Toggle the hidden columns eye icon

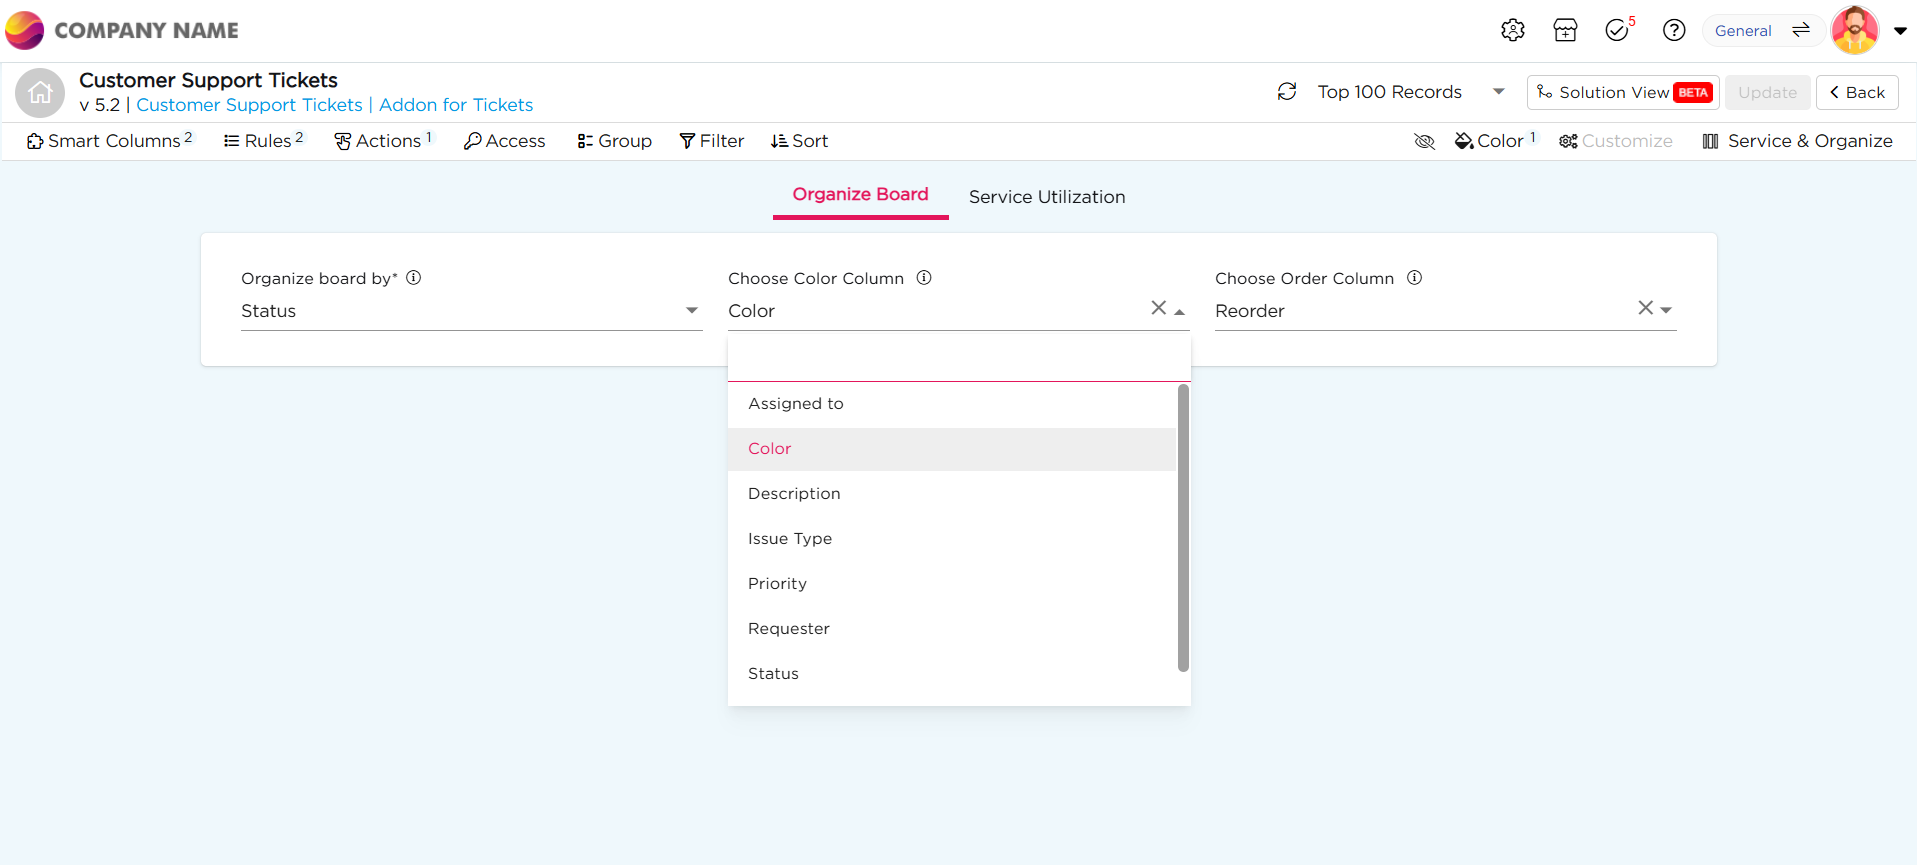[1424, 141]
